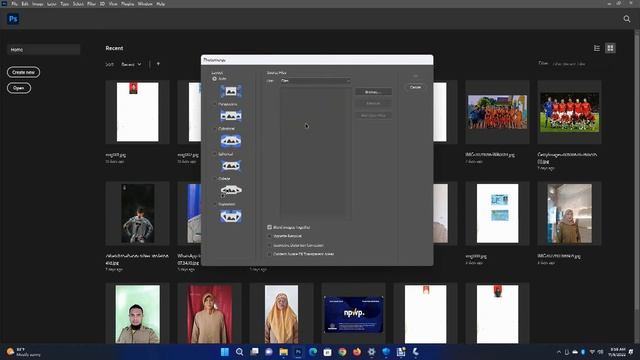Image resolution: width=640 pixels, height=360 pixels.
Task: Open the footballer dark photo thumbnail
Action: coord(138,213)
